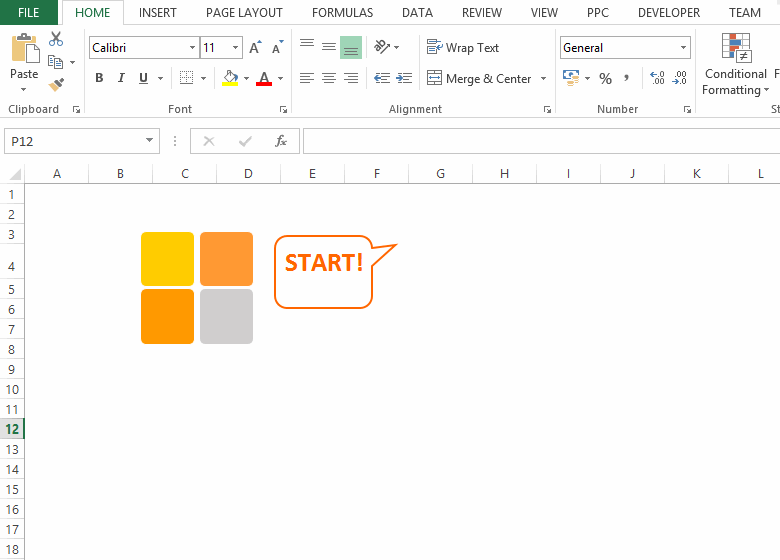The height and width of the screenshot is (560, 780).
Task: Decrease decimal places
Action: [679, 78]
